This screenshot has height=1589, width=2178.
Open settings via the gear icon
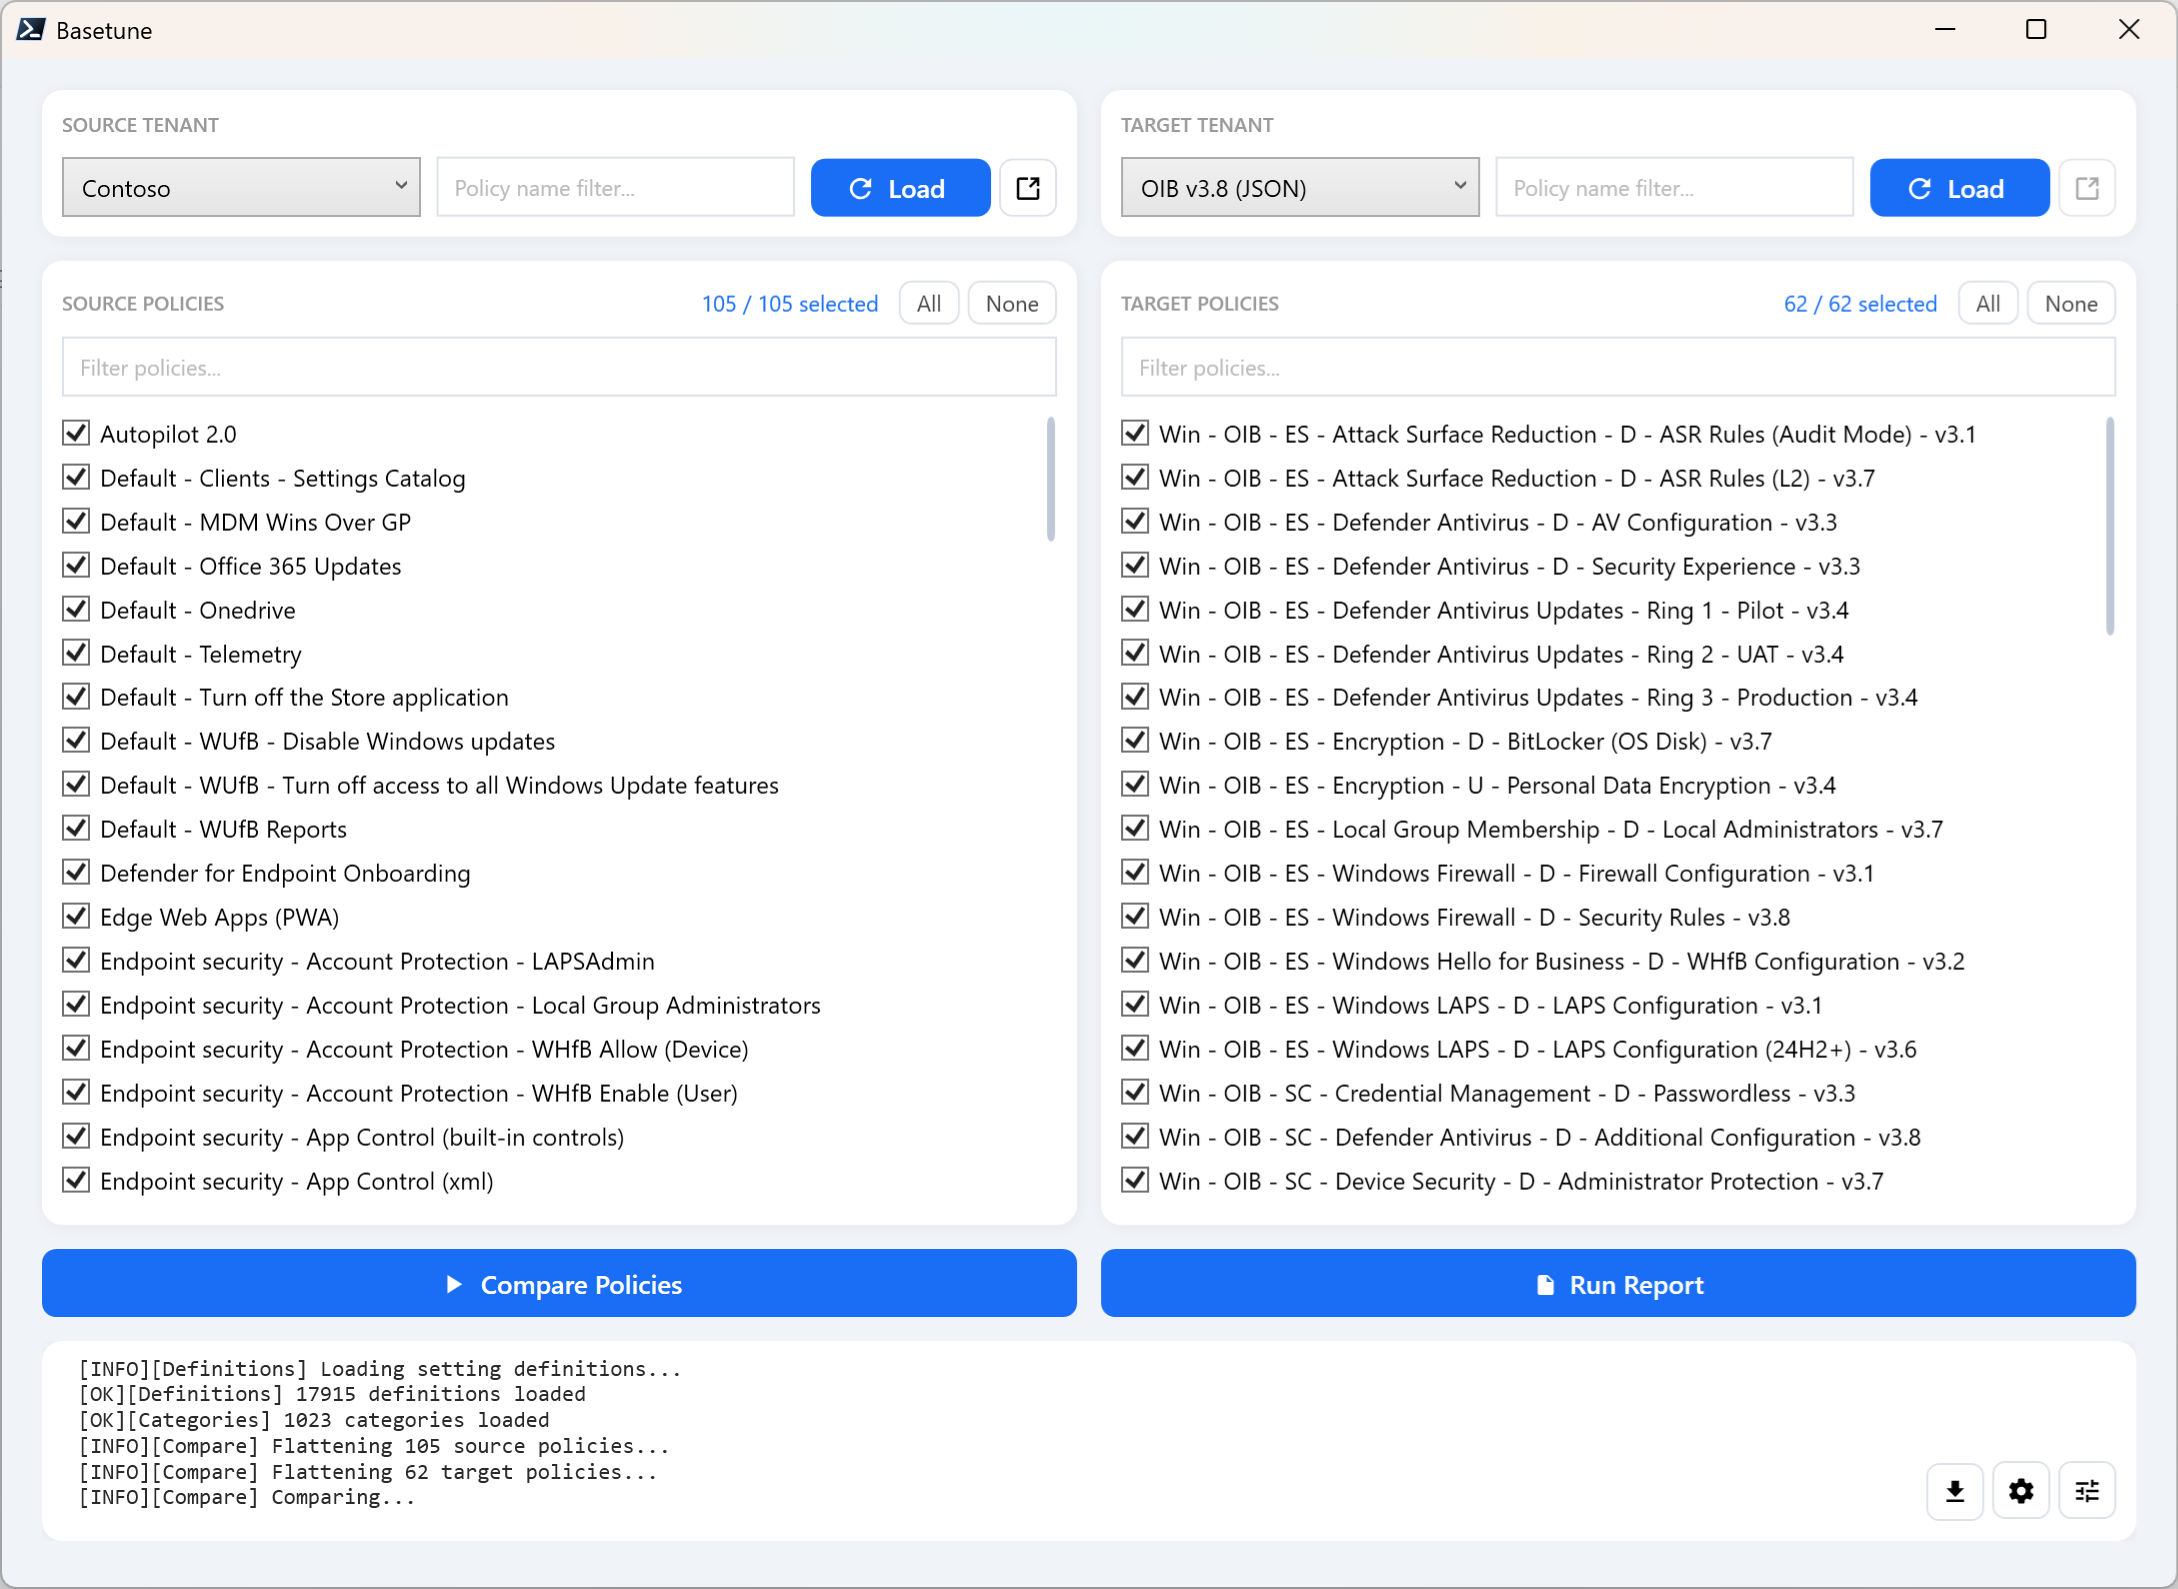coord(2021,1491)
